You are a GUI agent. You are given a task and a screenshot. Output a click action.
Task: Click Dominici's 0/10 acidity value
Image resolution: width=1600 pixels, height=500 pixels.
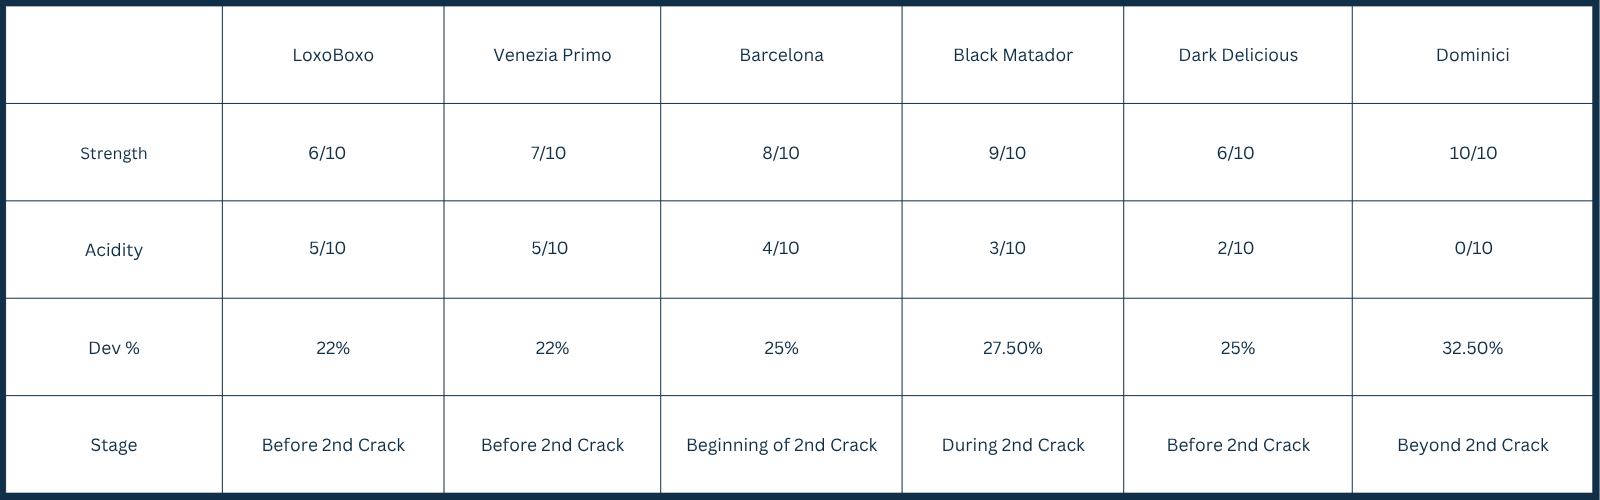point(1473,248)
